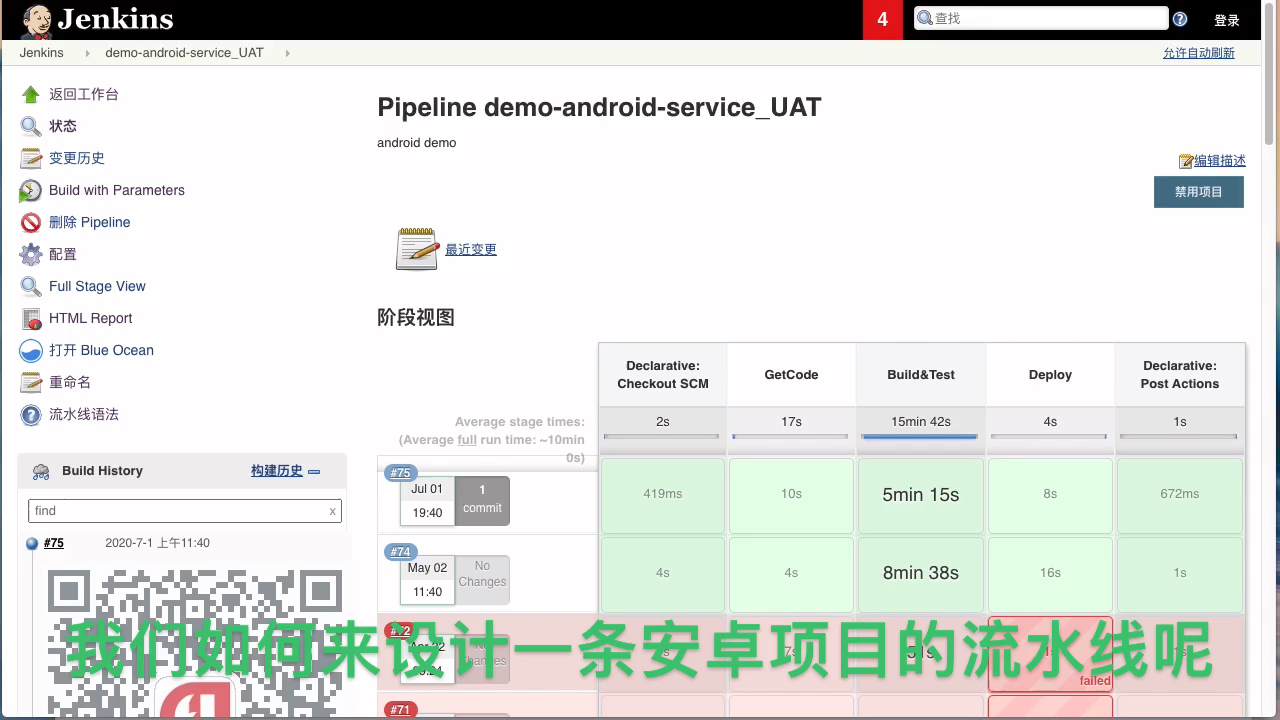Open the 构建历史 trend link
Screen dimensions: 1280x720
pyautogui.click(x=277, y=471)
